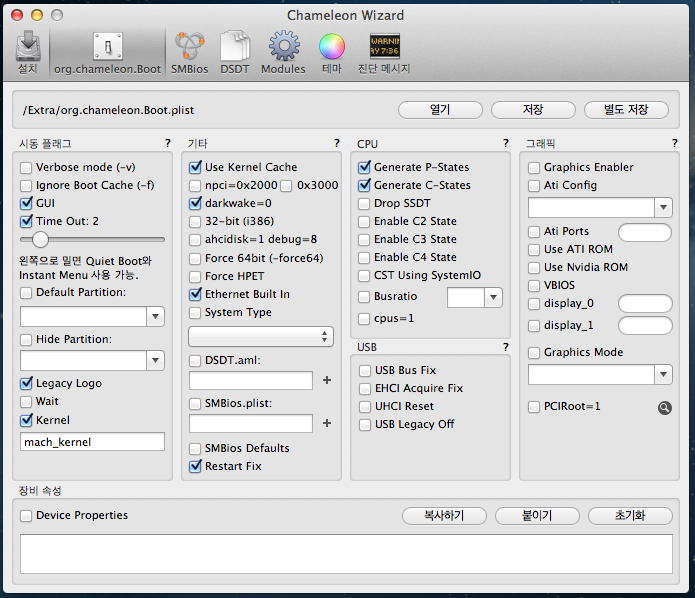Click the help question mark for 시동 플래그
The image size is (695, 598).
pyautogui.click(x=168, y=143)
